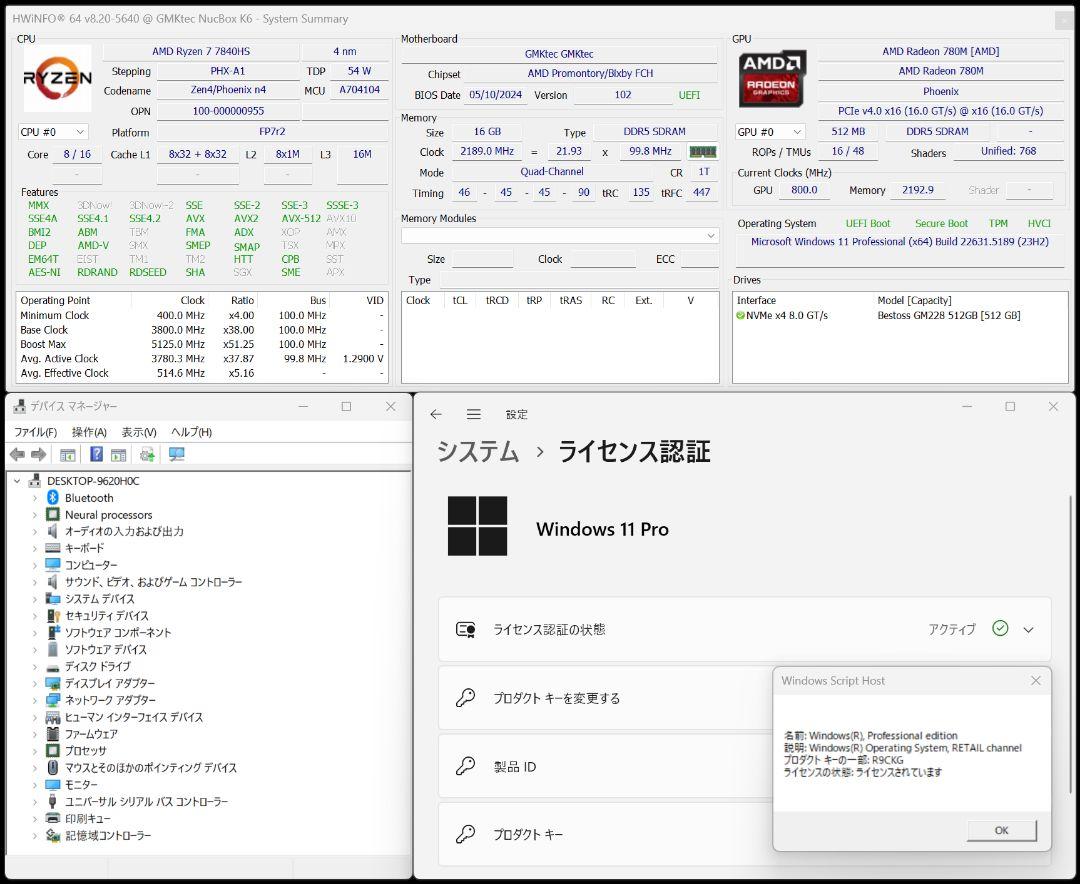This screenshot has width=1080, height=884.
Task: Click the BIOS Date 05/10/2024 field
Action: [x=495, y=95]
